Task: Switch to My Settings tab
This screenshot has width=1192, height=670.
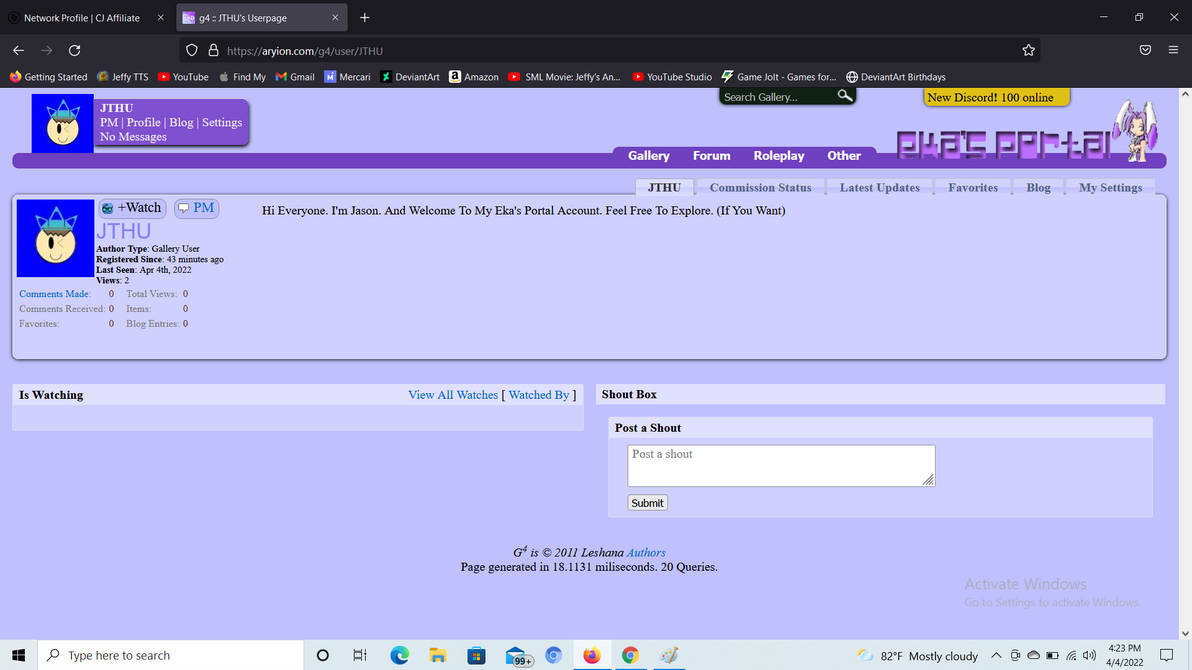Action: (x=1111, y=187)
